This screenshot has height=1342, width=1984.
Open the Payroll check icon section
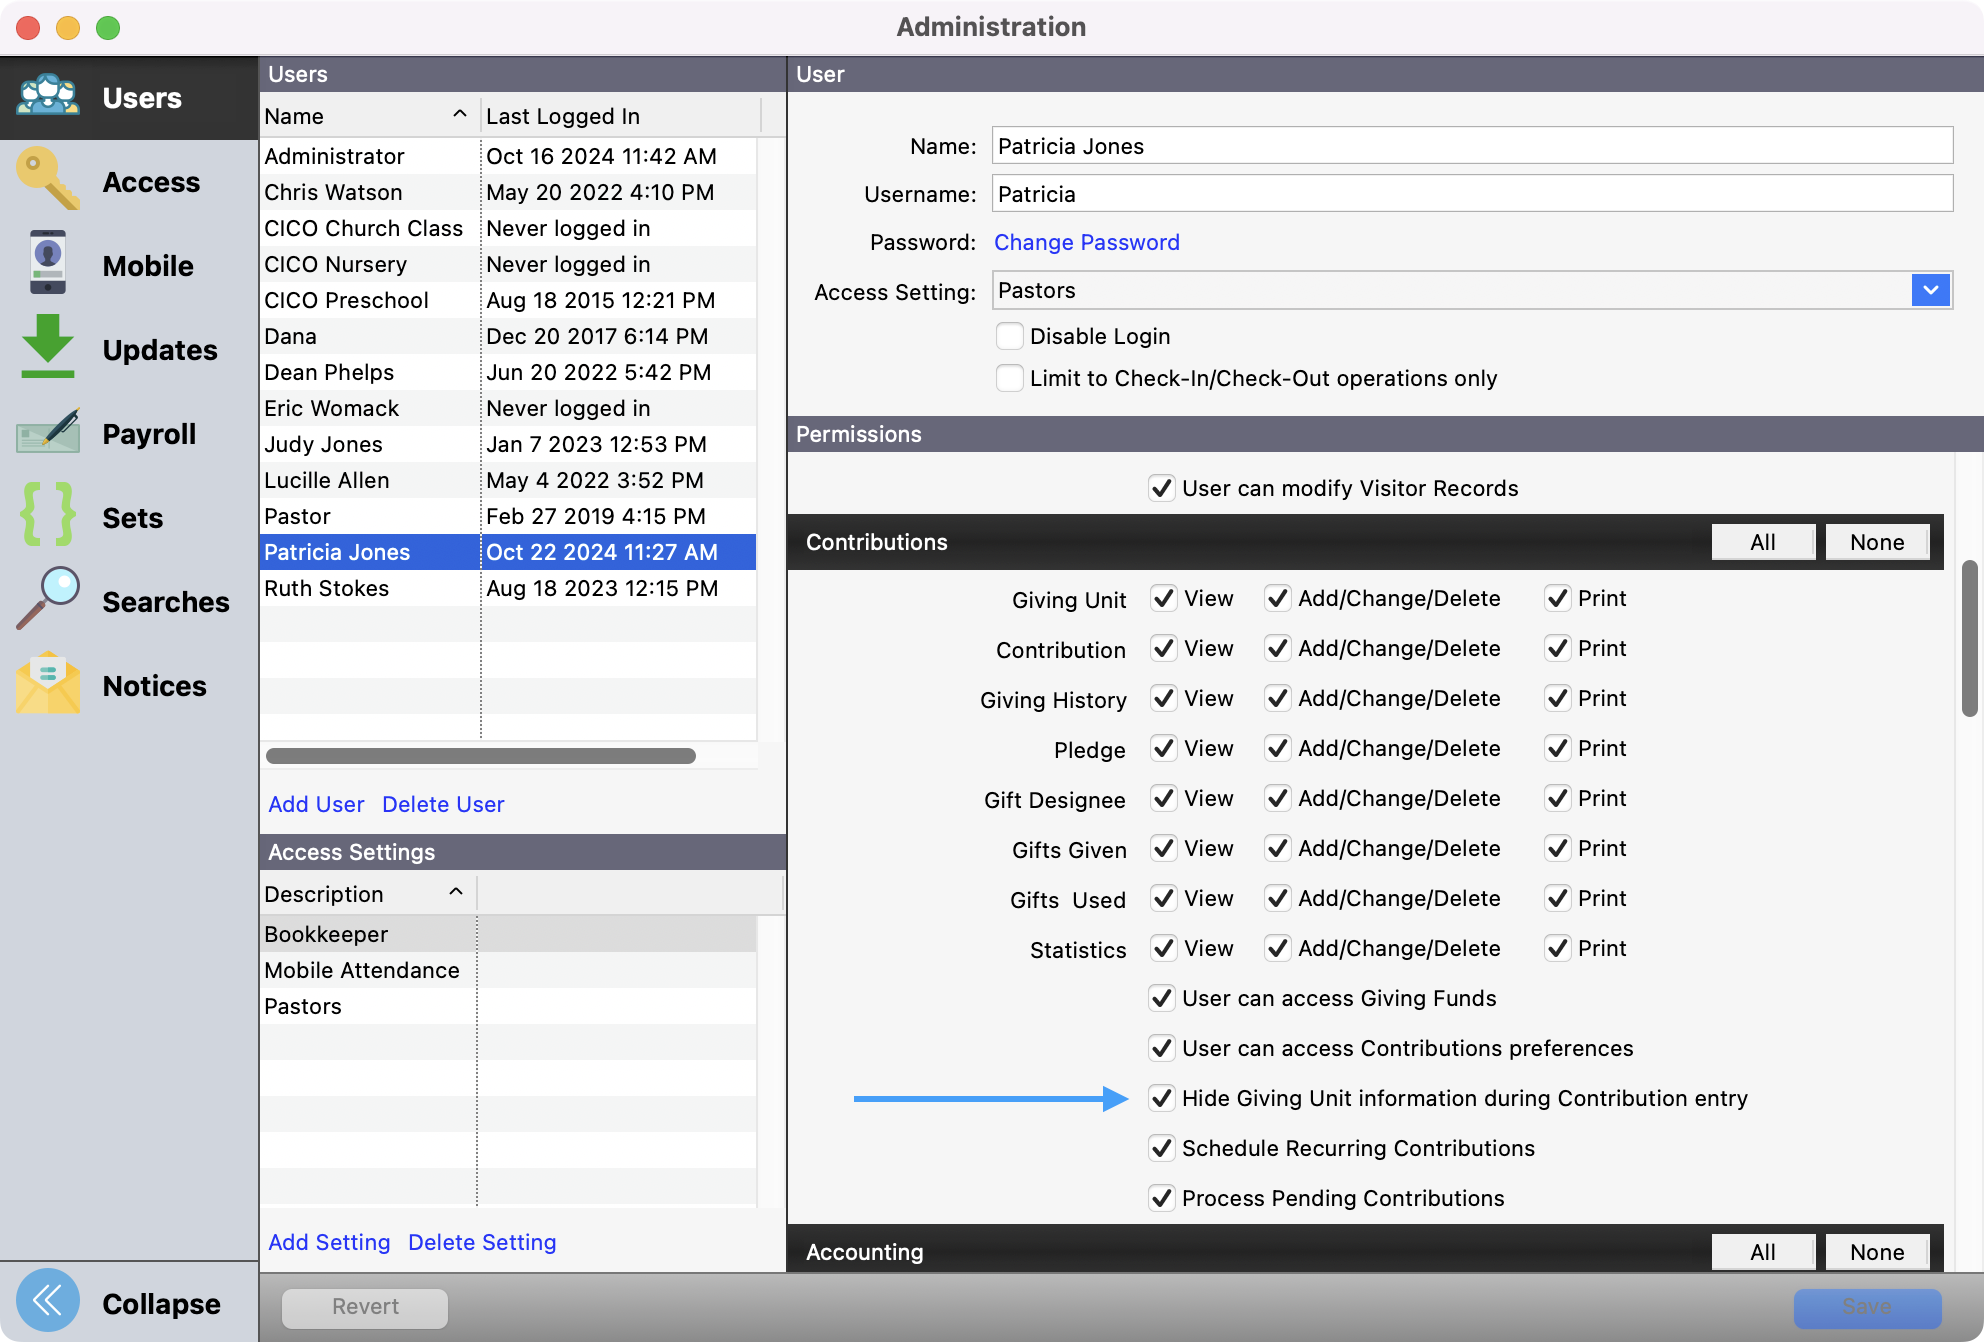(x=47, y=432)
